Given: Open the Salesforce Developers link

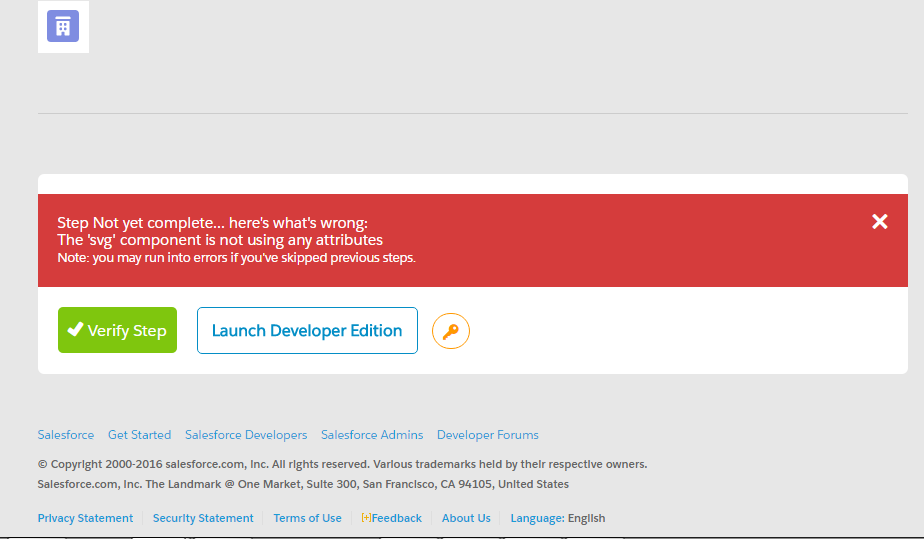Looking at the screenshot, I should point(246,435).
